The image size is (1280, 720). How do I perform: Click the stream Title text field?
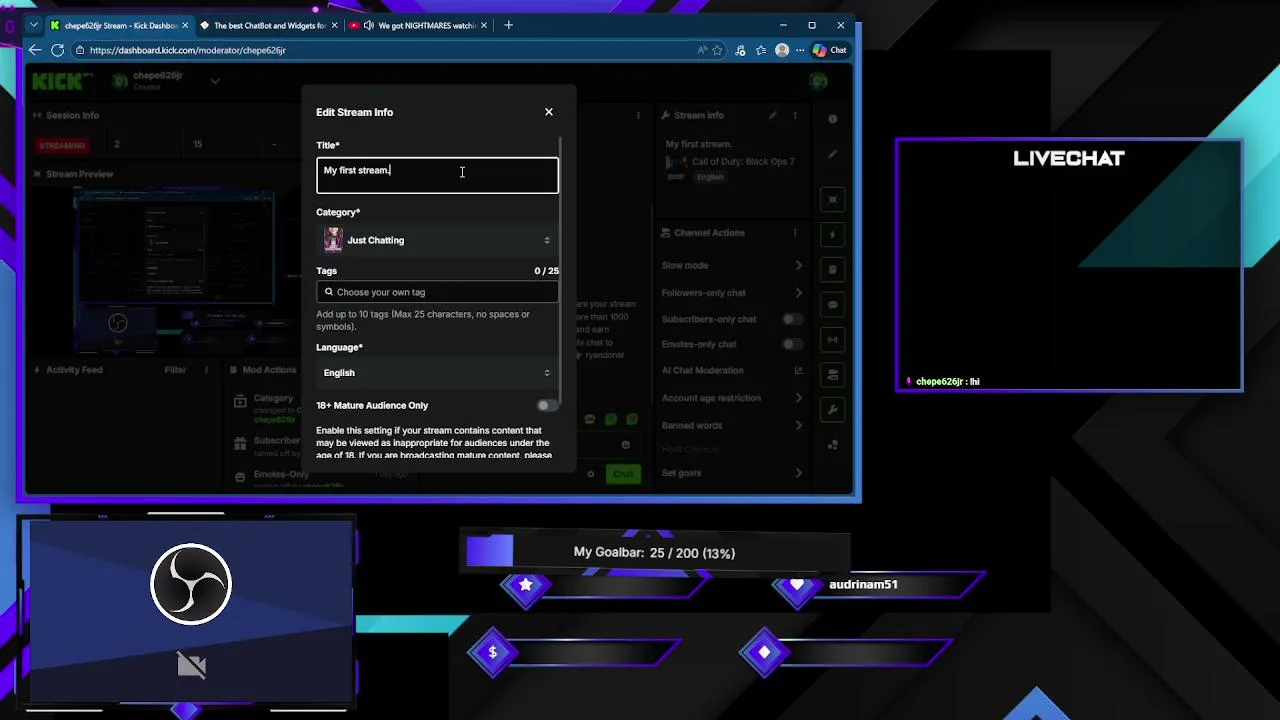click(437, 175)
